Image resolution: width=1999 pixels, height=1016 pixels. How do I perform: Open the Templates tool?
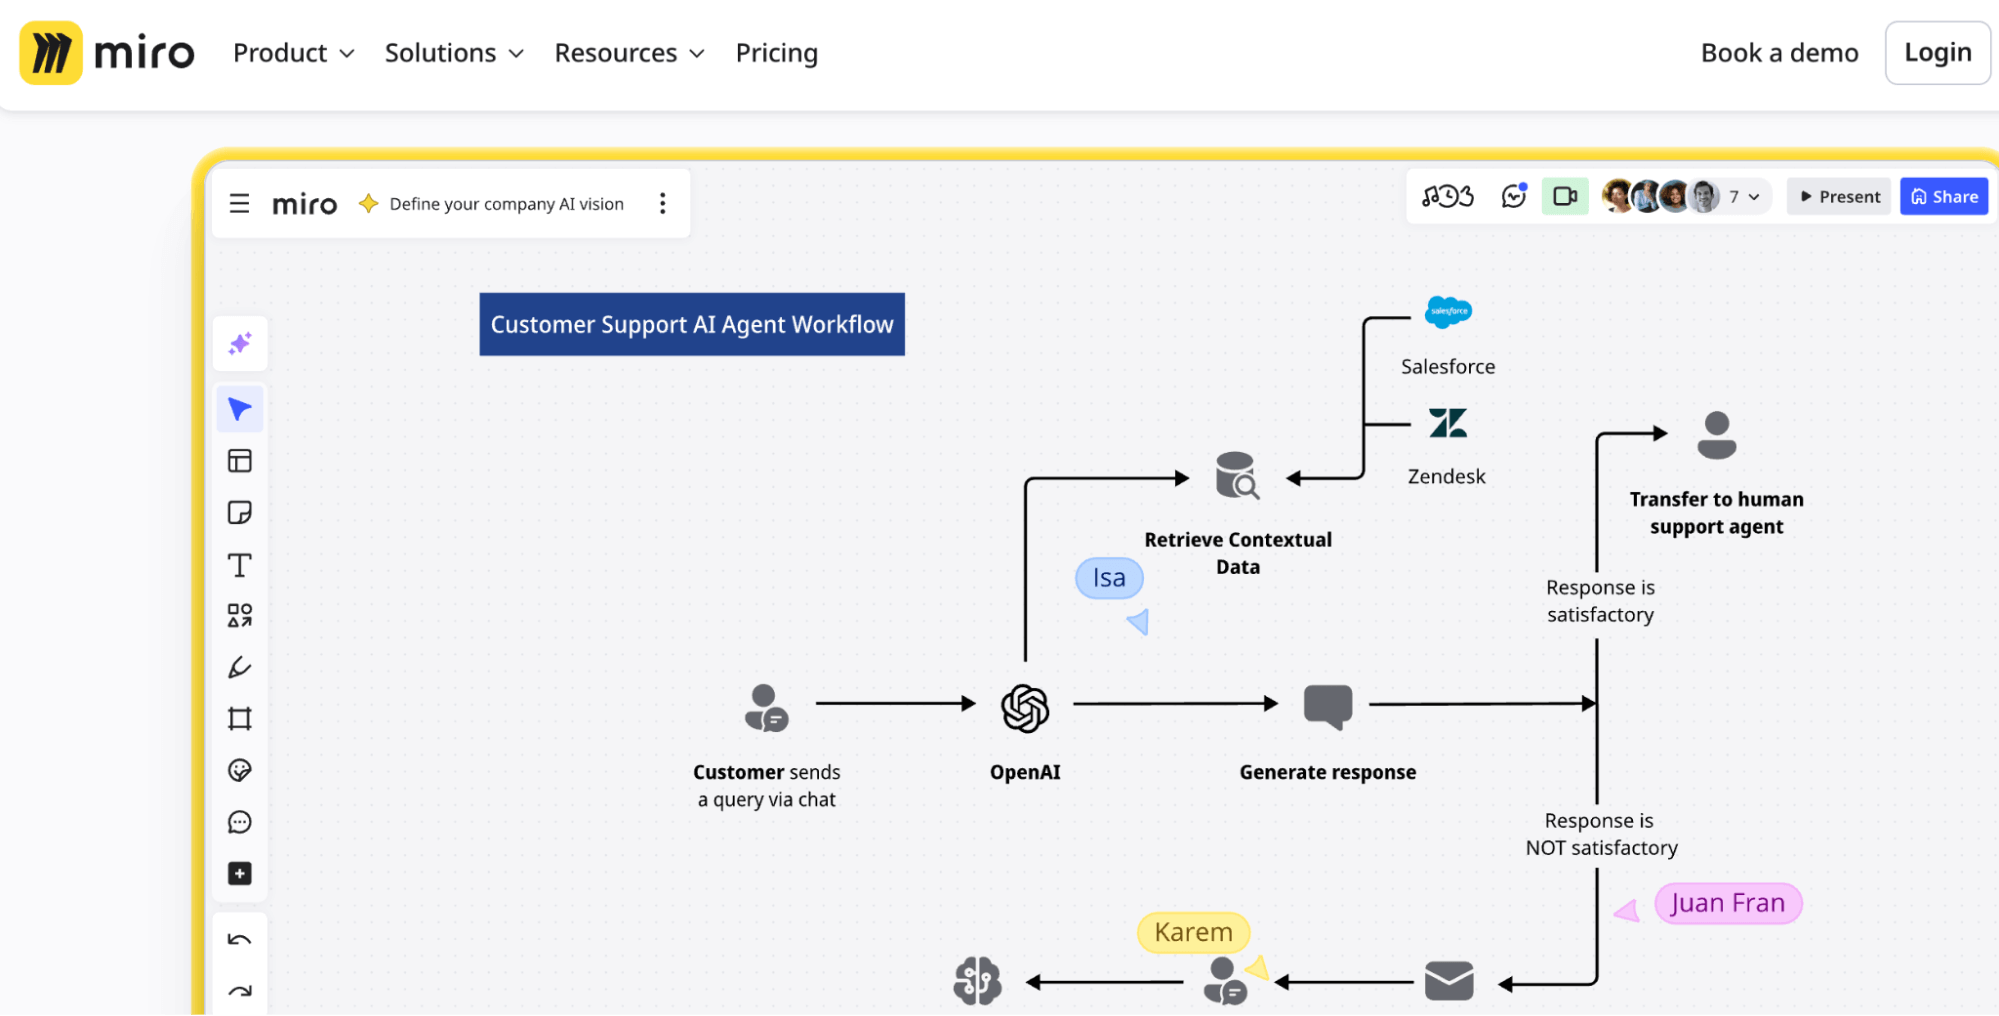(240, 461)
